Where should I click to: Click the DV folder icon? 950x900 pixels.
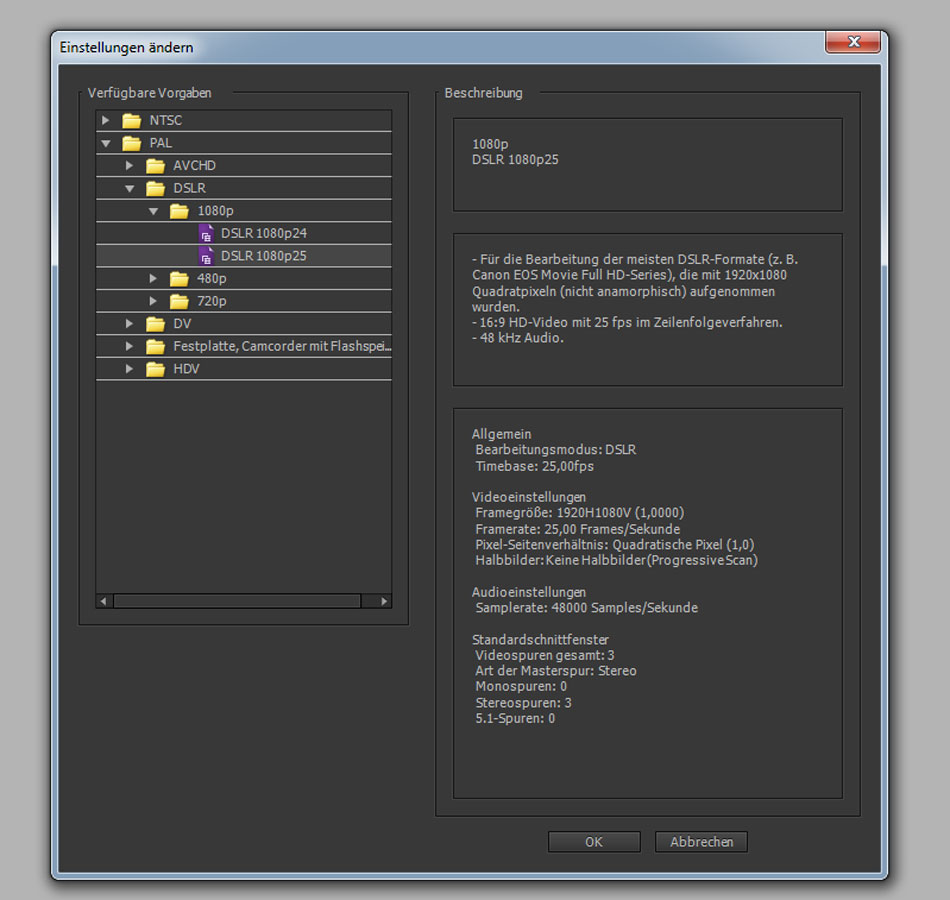click(x=155, y=324)
